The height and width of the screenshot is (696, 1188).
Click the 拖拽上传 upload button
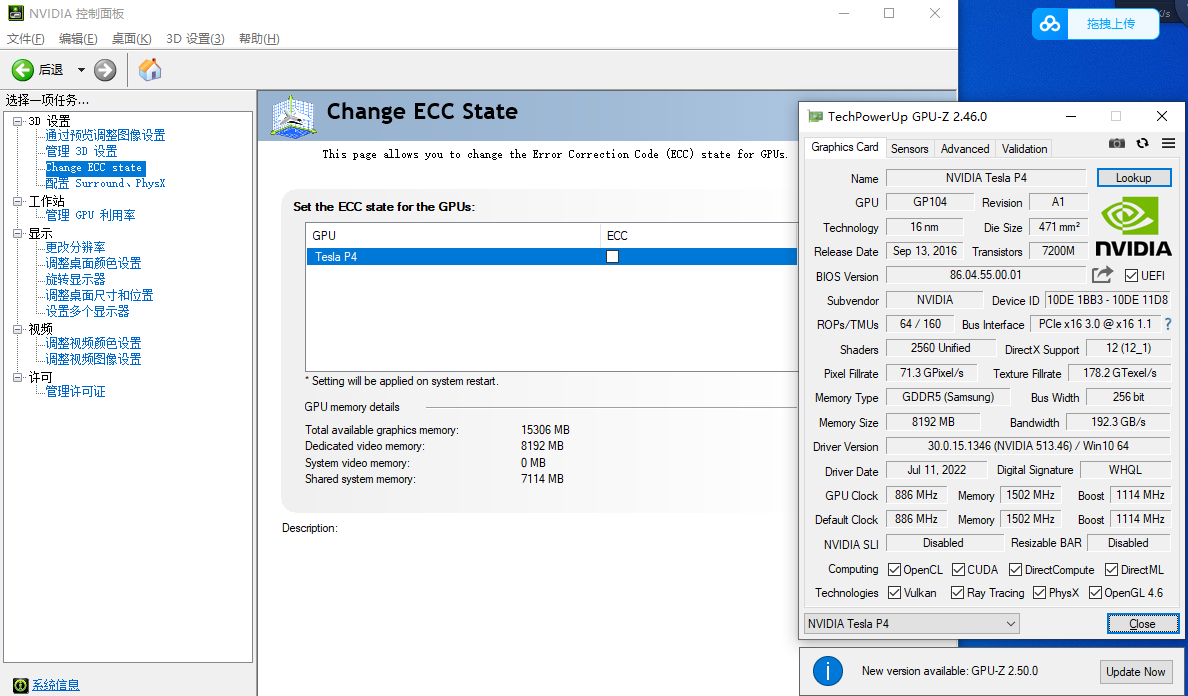pos(1111,24)
